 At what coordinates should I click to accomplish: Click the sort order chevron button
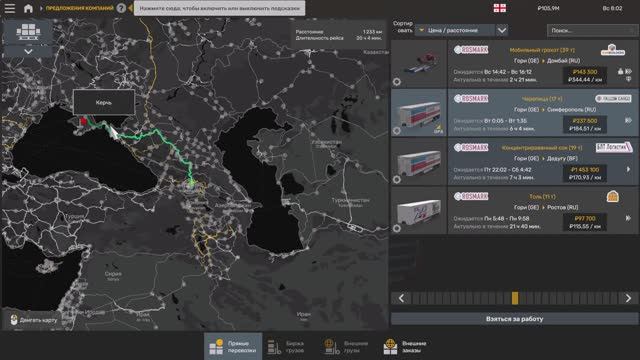[x=502, y=30]
